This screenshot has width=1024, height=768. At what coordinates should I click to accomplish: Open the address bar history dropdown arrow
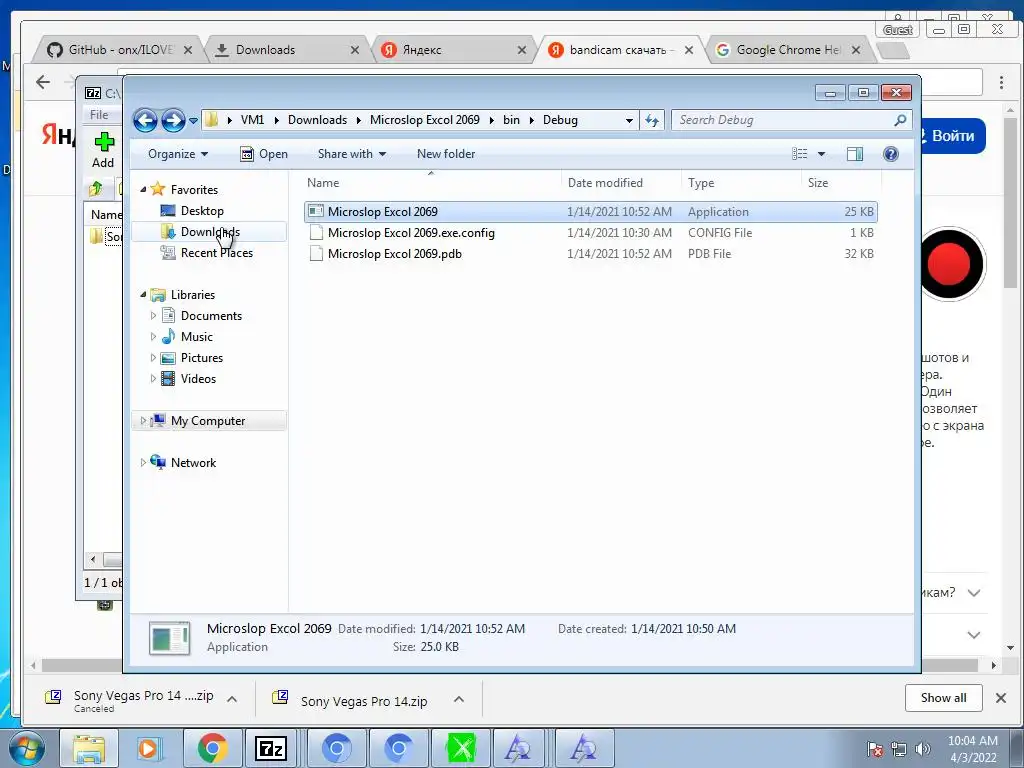click(x=629, y=121)
